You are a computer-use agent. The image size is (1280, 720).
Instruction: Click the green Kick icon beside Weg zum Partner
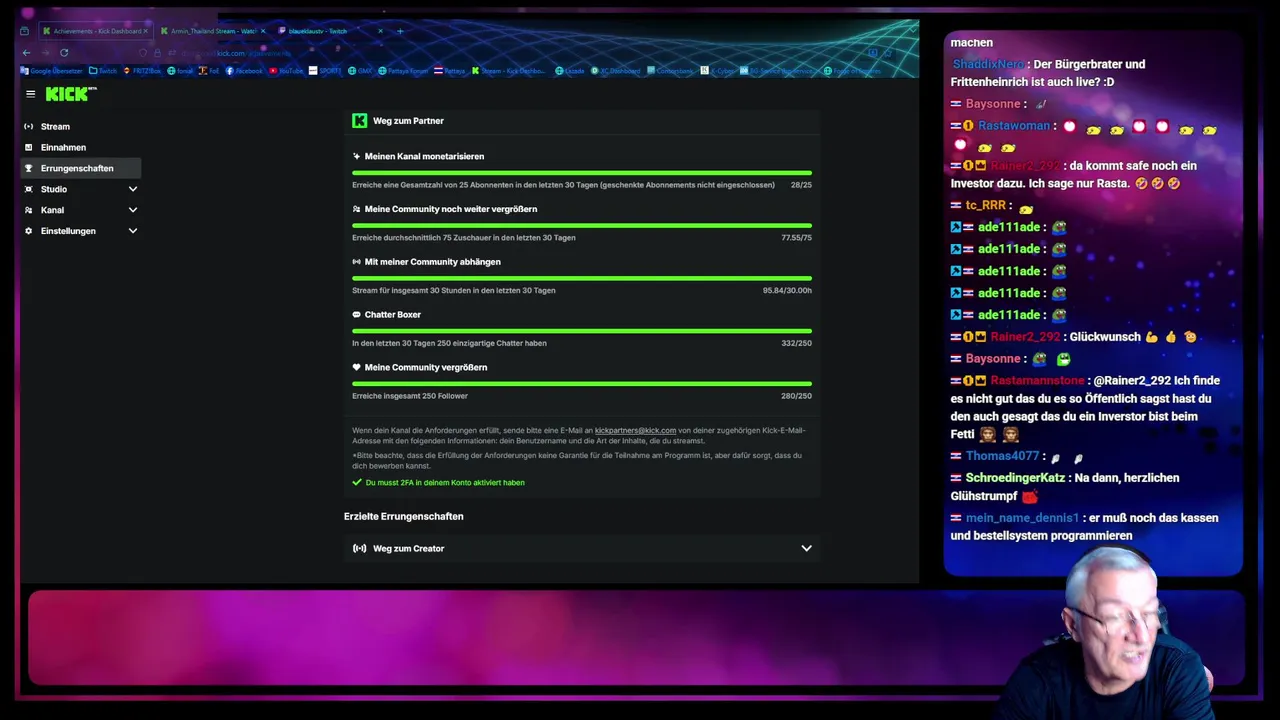(360, 121)
